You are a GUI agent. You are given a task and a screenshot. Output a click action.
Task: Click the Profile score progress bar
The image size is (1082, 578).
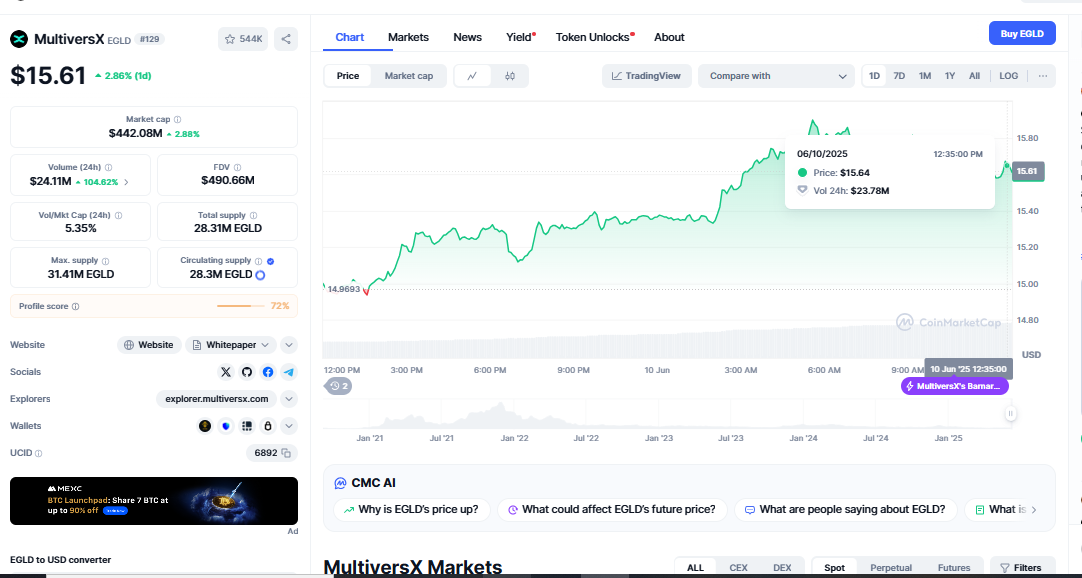pyautogui.click(x=240, y=306)
